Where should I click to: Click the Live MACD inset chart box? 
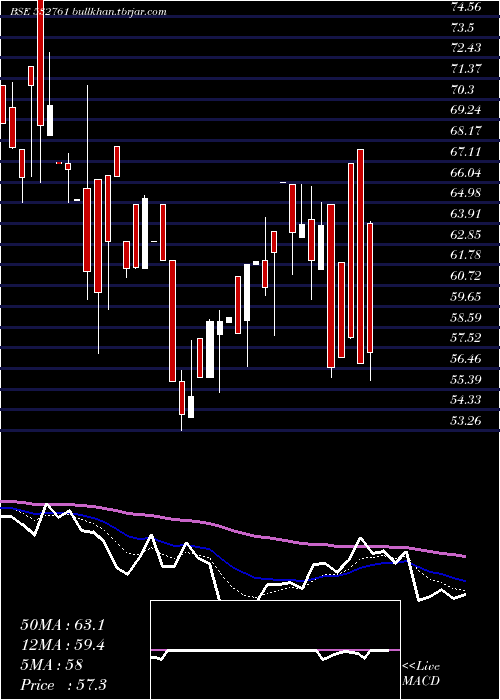tap(275, 650)
